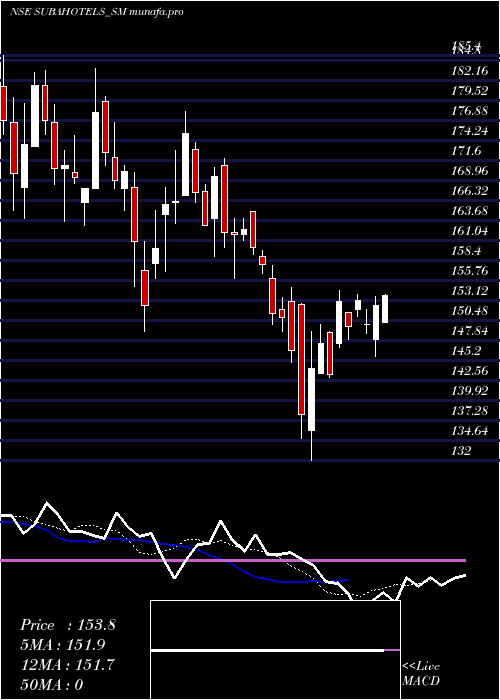
Task: Click the <<Live MACD label
Action: 421,674
